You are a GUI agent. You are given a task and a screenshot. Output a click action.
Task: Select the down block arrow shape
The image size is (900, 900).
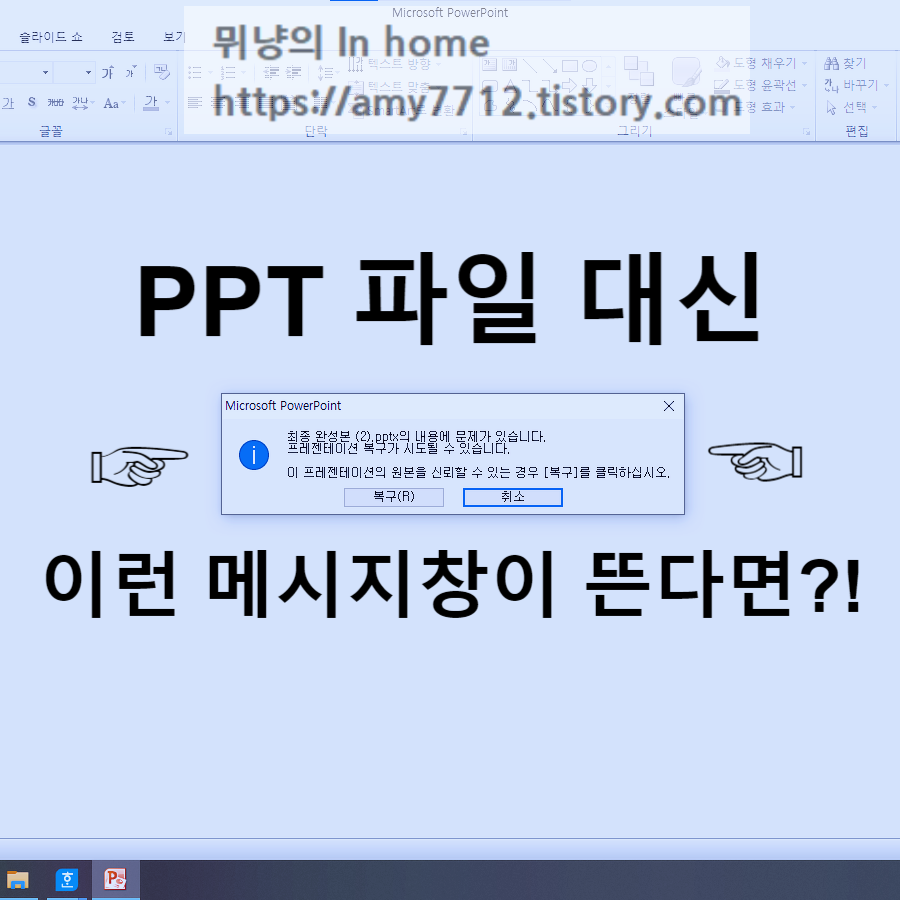(x=589, y=87)
